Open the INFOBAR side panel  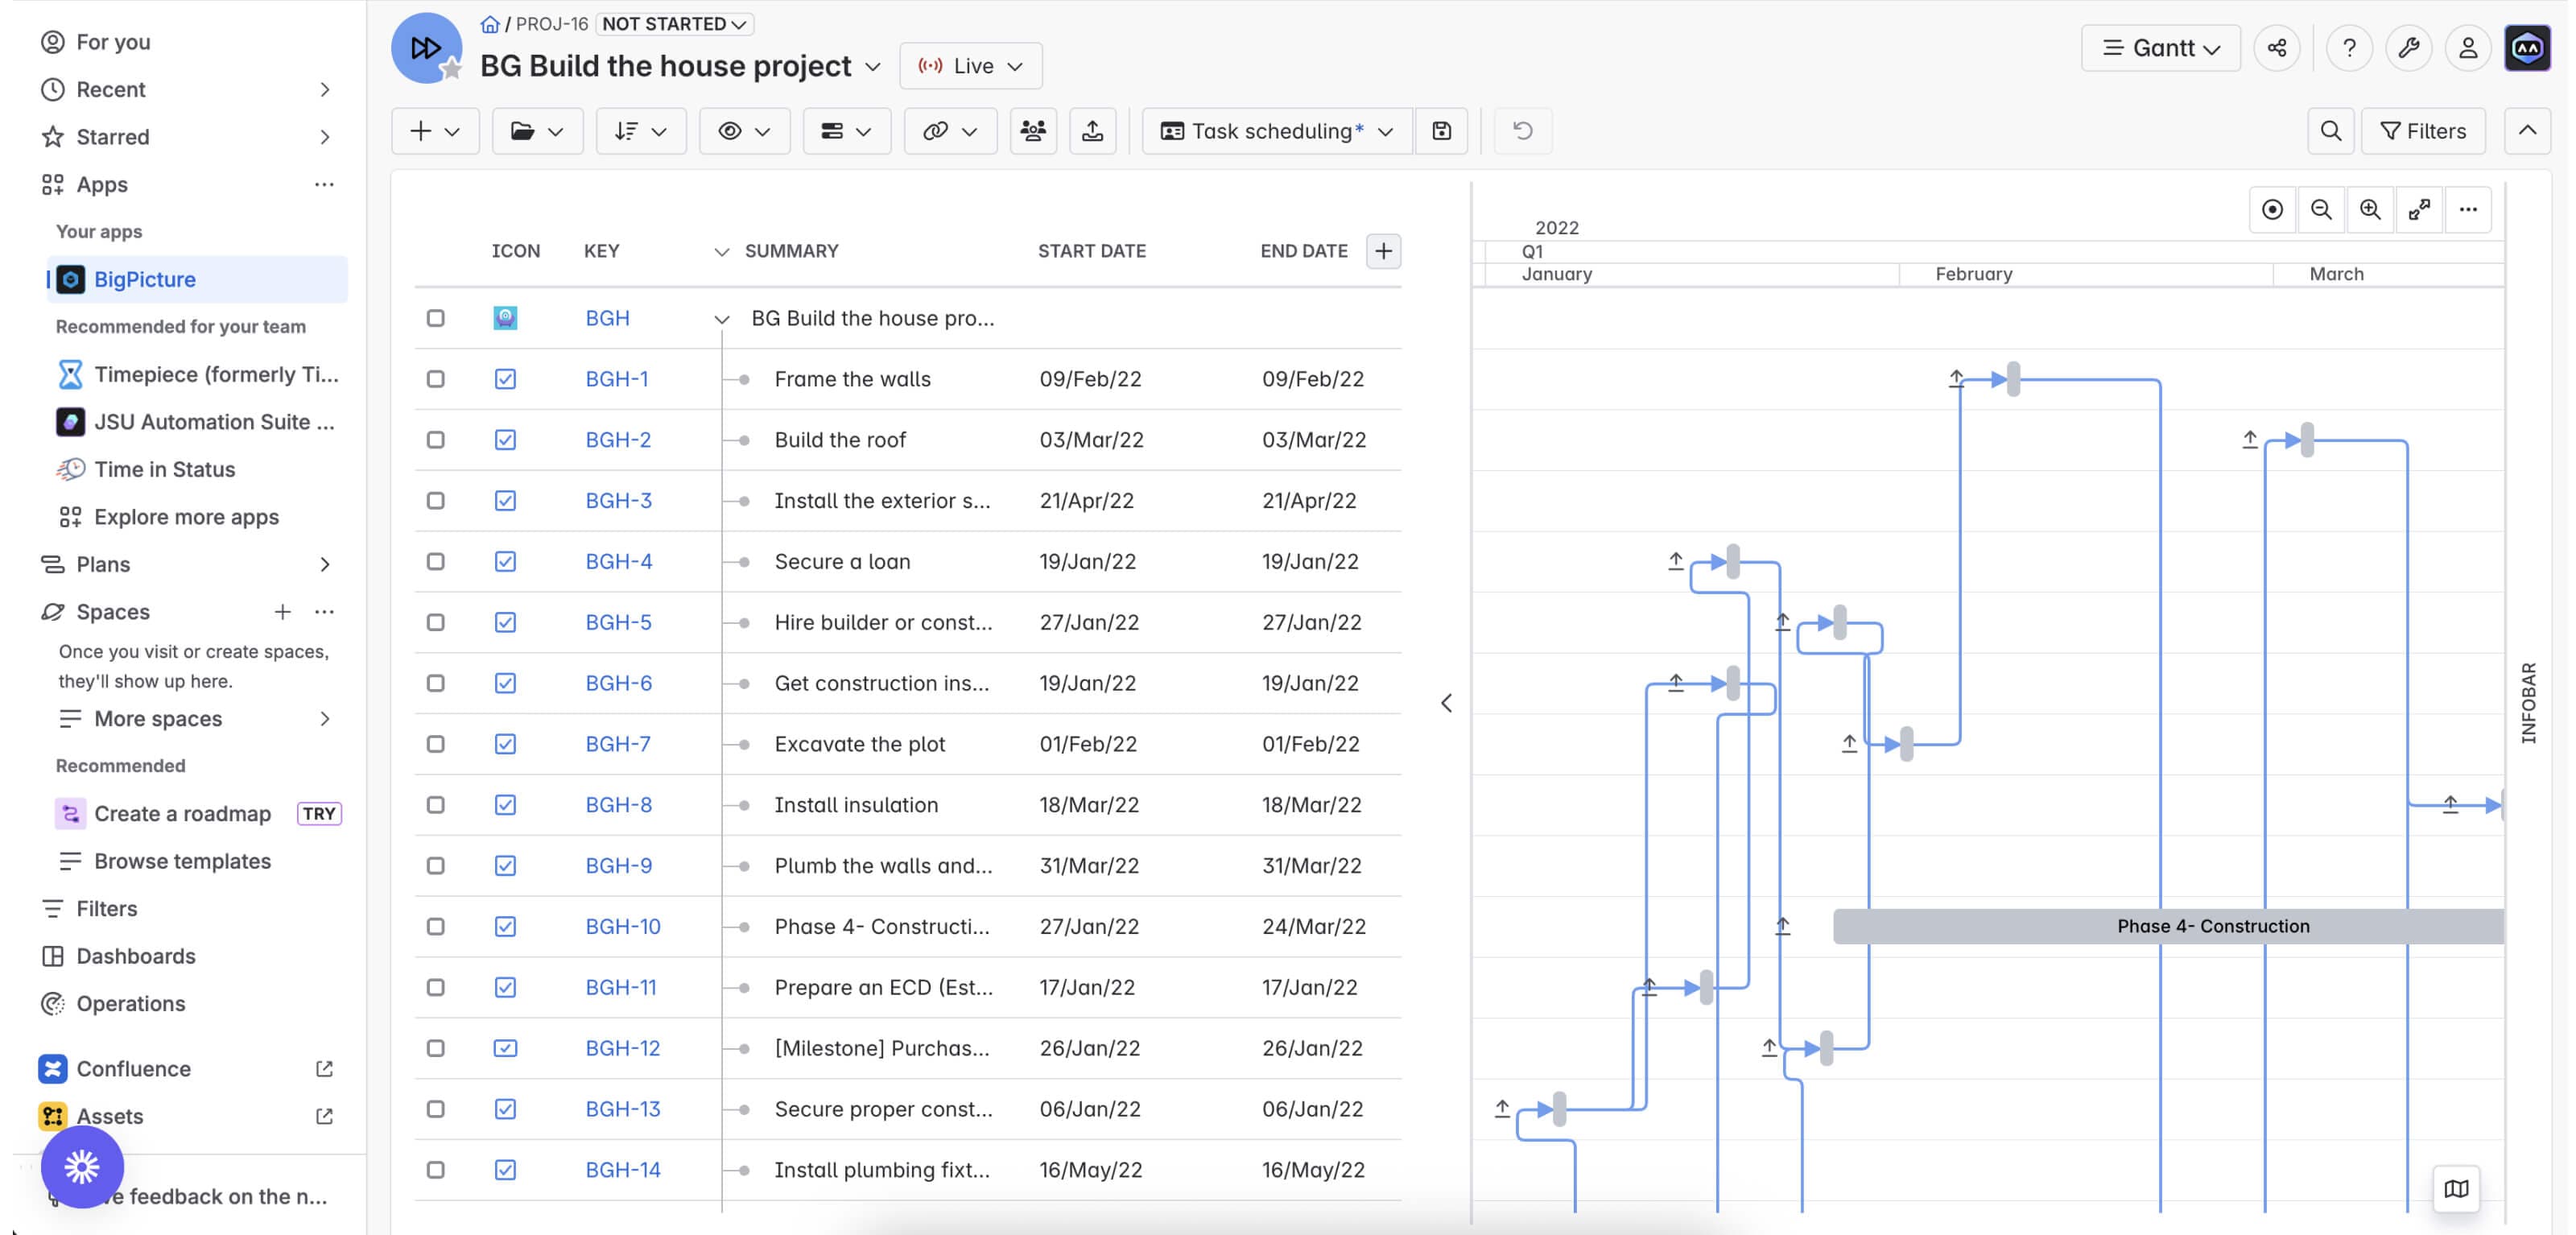pyautogui.click(x=2529, y=703)
